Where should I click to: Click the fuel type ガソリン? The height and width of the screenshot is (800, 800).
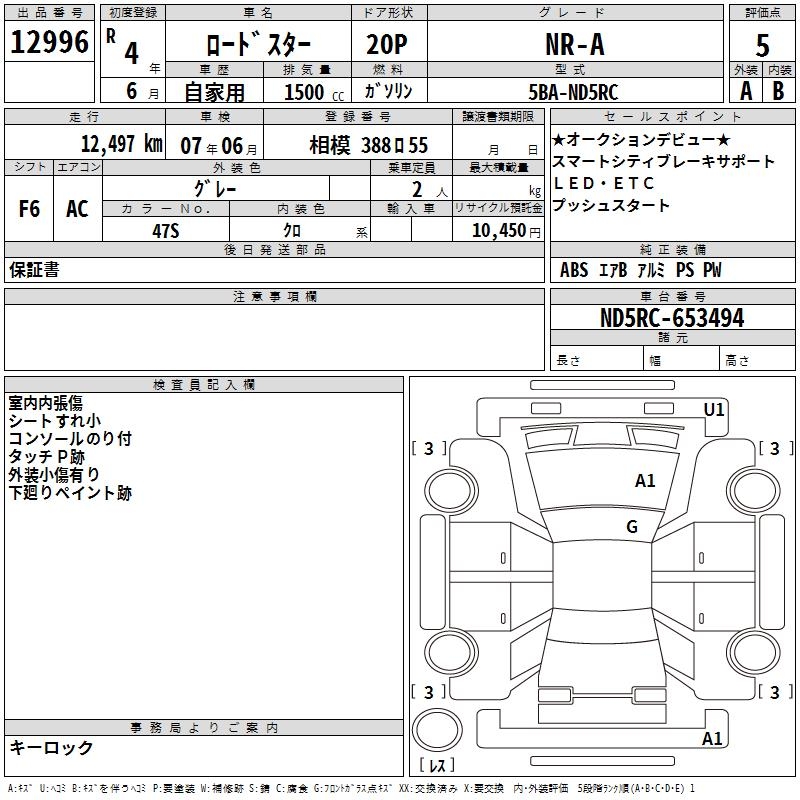click(388, 91)
